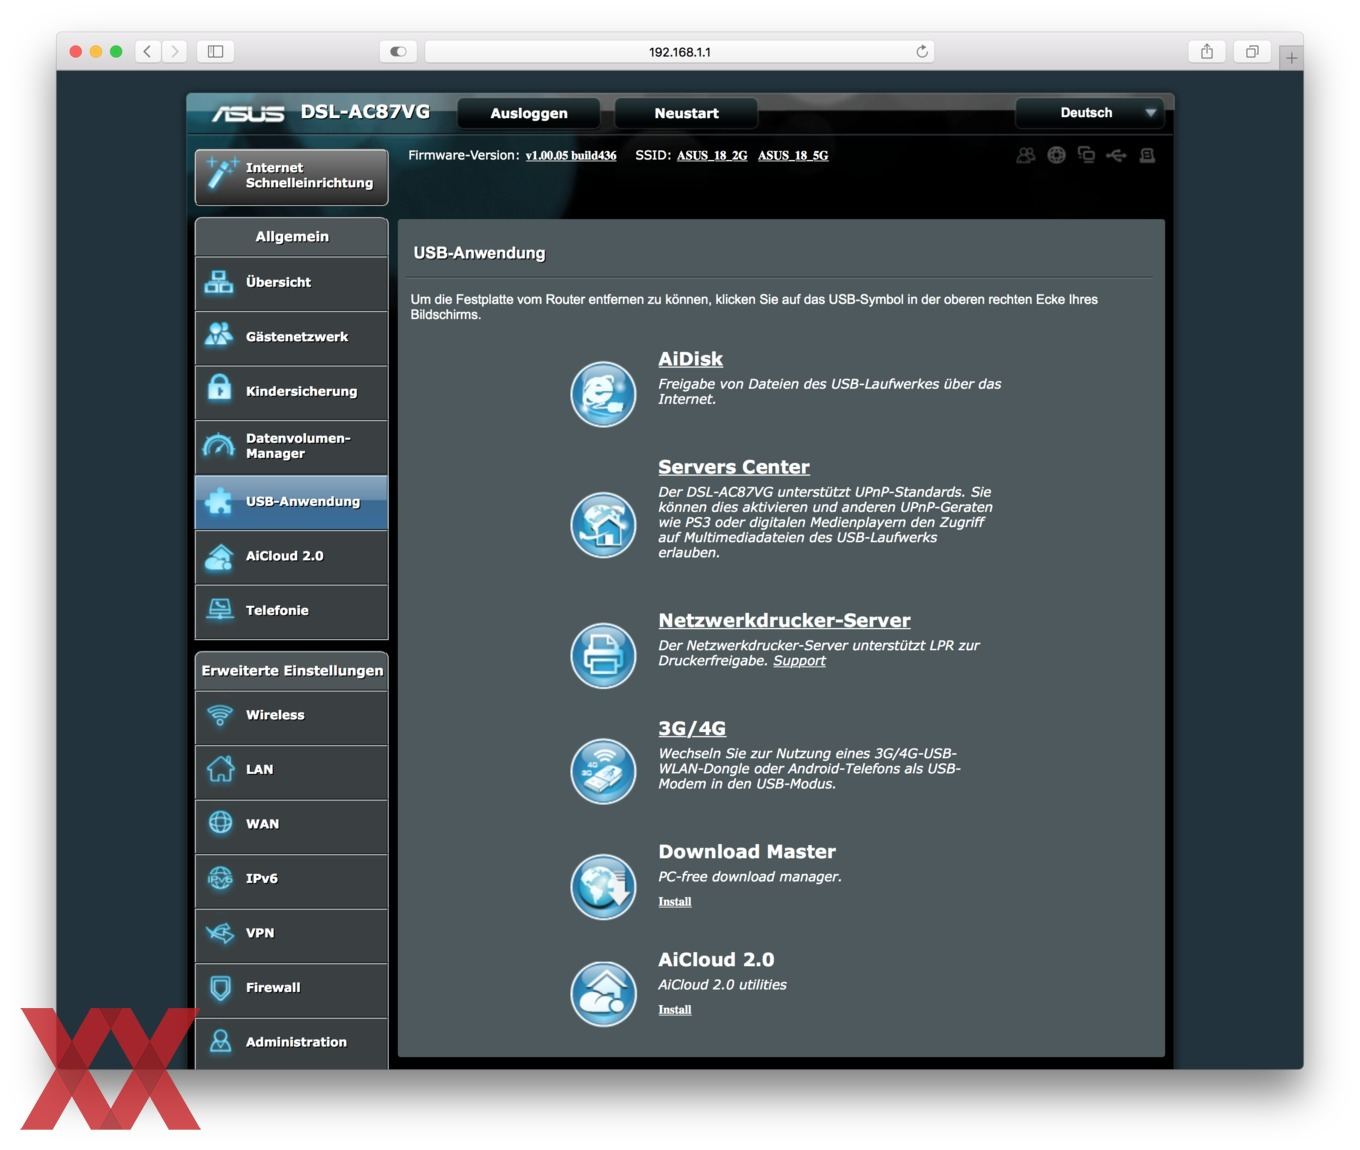The height and width of the screenshot is (1150, 1360).
Task: Open the Deutsch language dropdown
Action: (x=1090, y=113)
